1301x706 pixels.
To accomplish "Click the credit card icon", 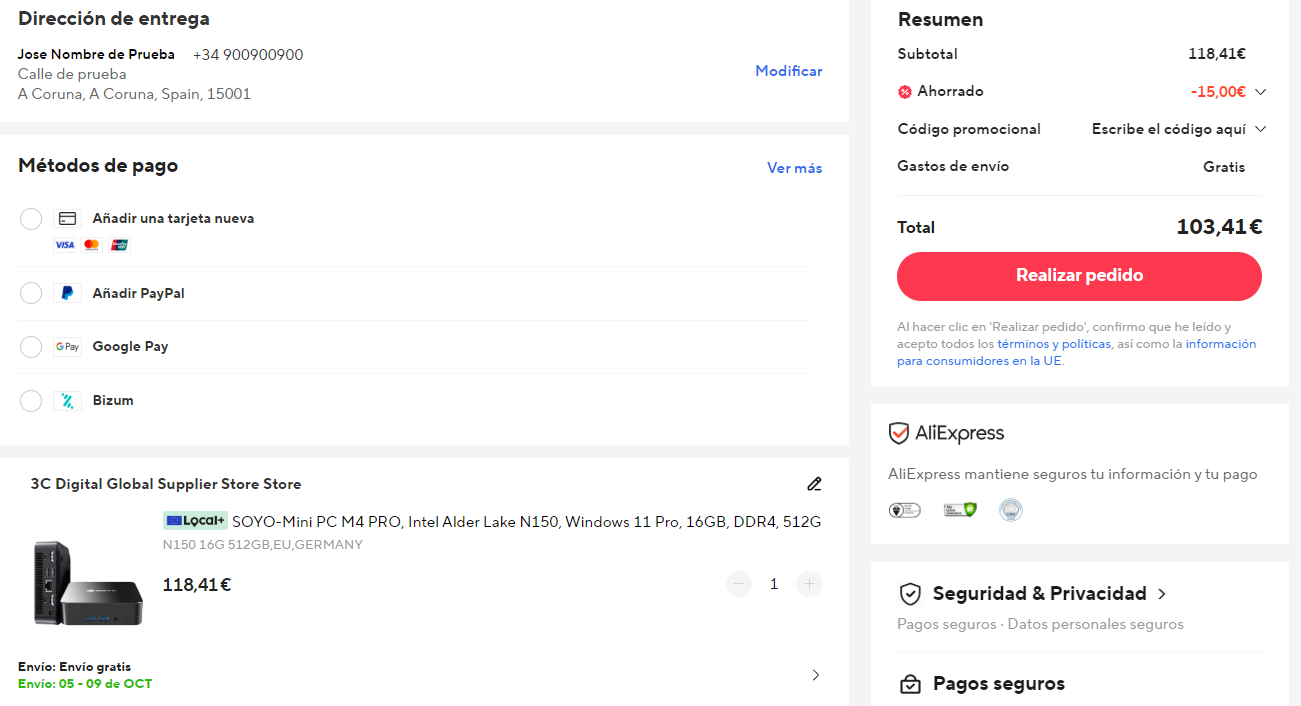I will tap(67, 219).
